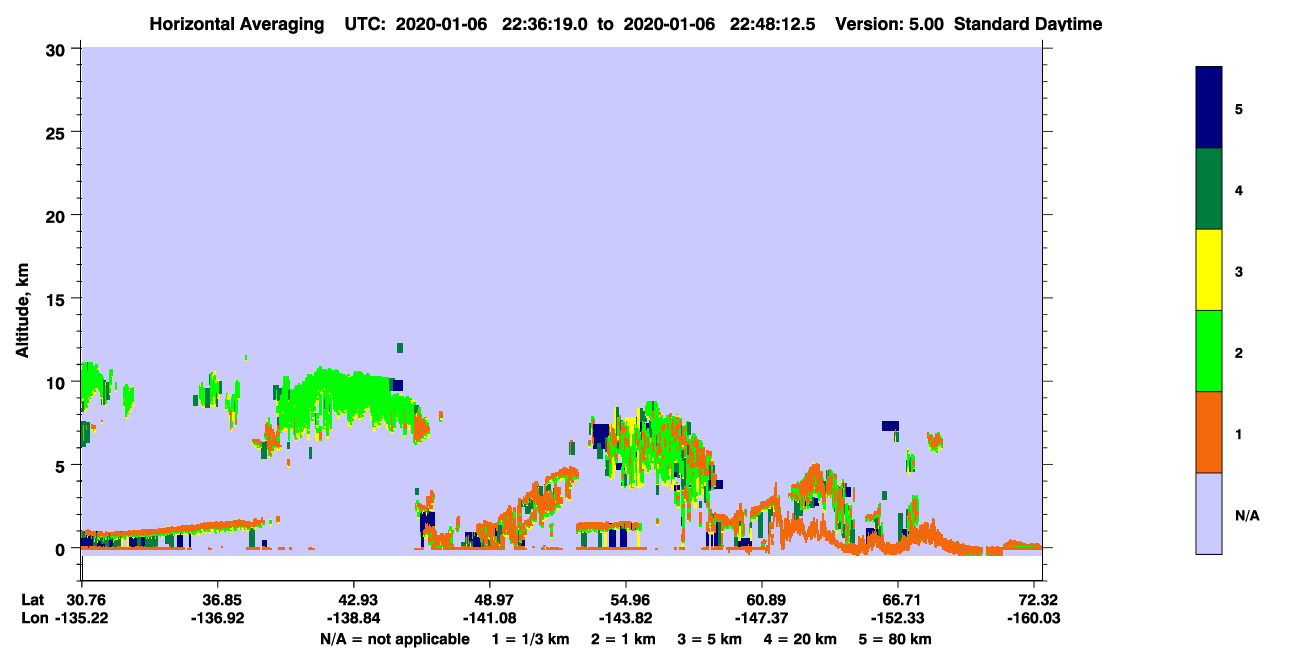Click 'Version: 5.00' in the title
This screenshot has width=1300, height=667.
tap(891, 24)
